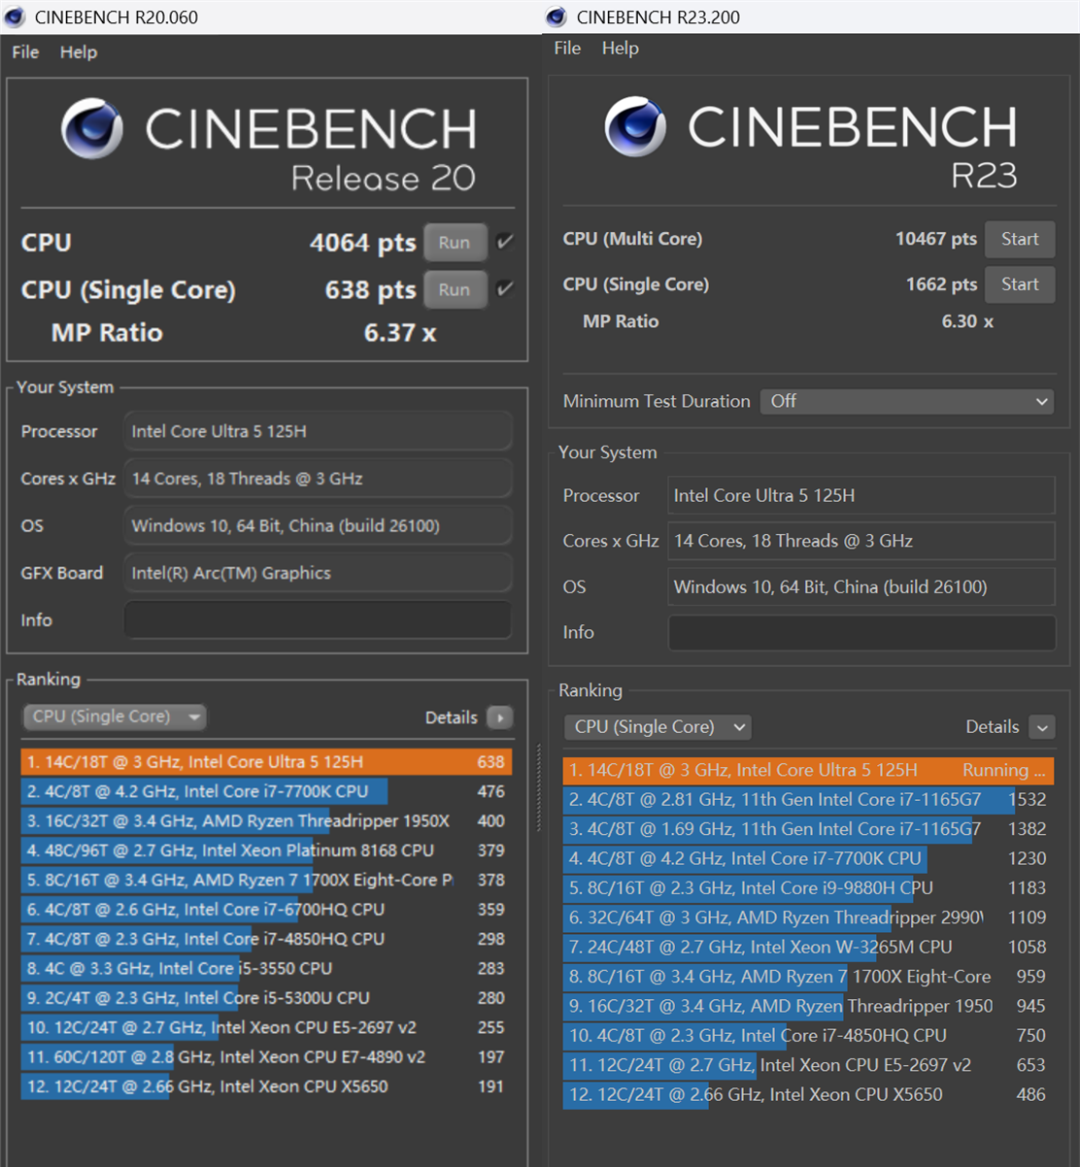Viewport: 1080px width, 1167px height.
Task: Open the File menu in R20 window
Action: coord(25,52)
